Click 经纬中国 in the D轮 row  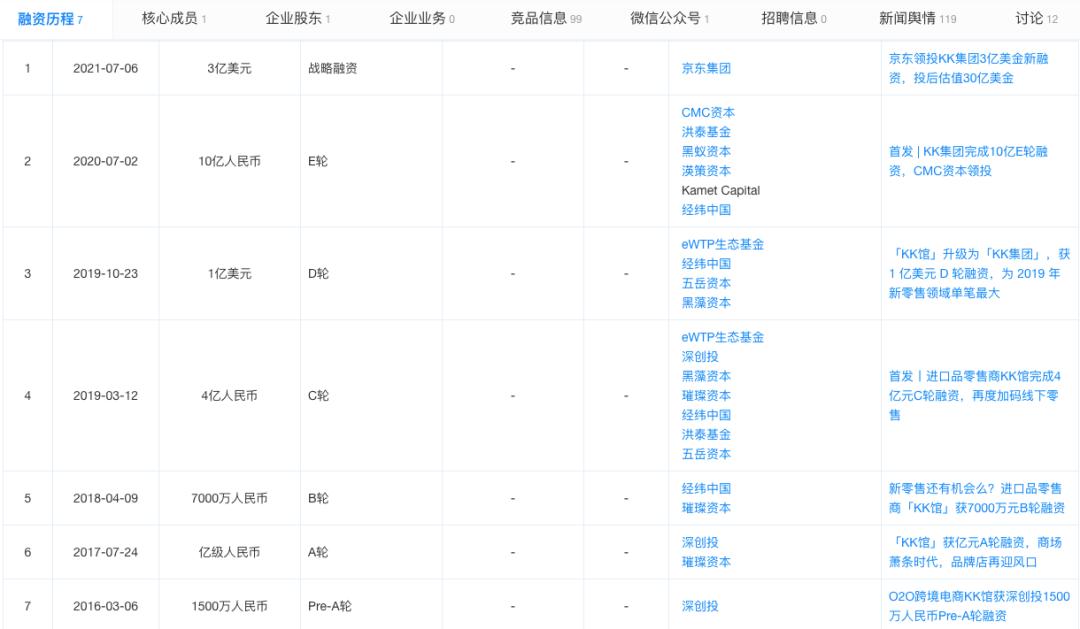[706, 263]
